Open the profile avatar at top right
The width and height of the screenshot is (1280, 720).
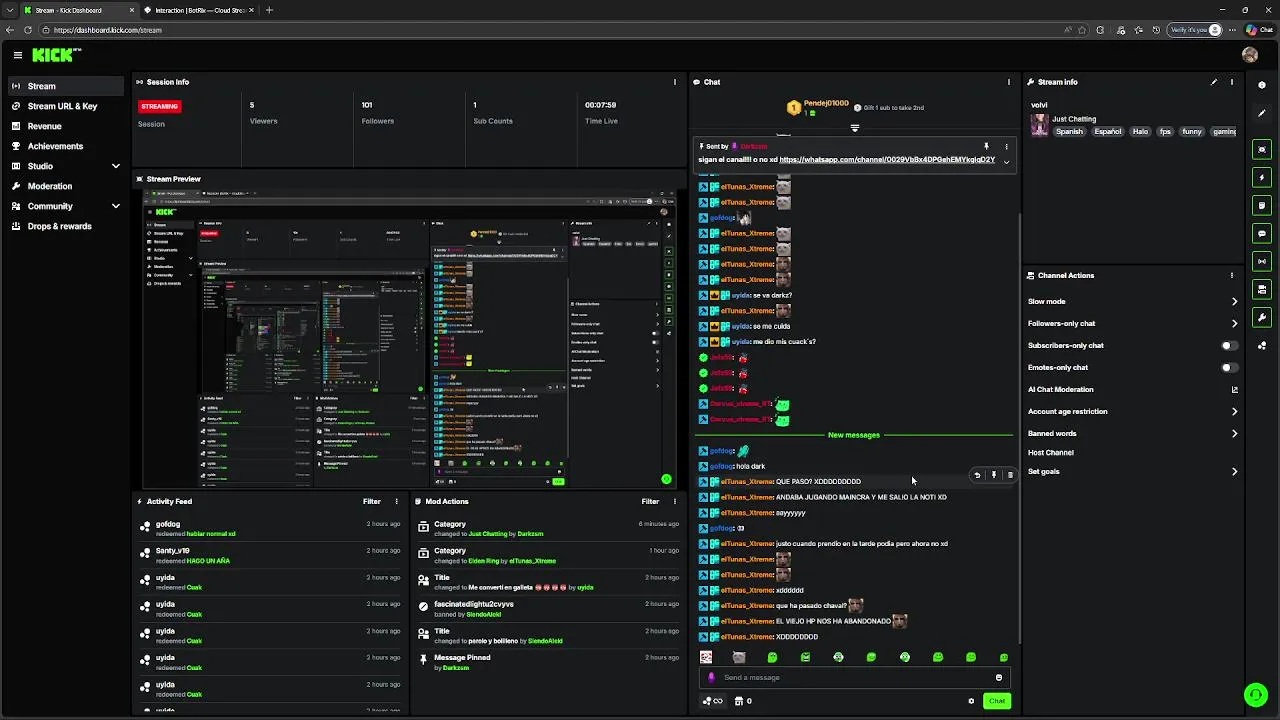click(x=1250, y=55)
